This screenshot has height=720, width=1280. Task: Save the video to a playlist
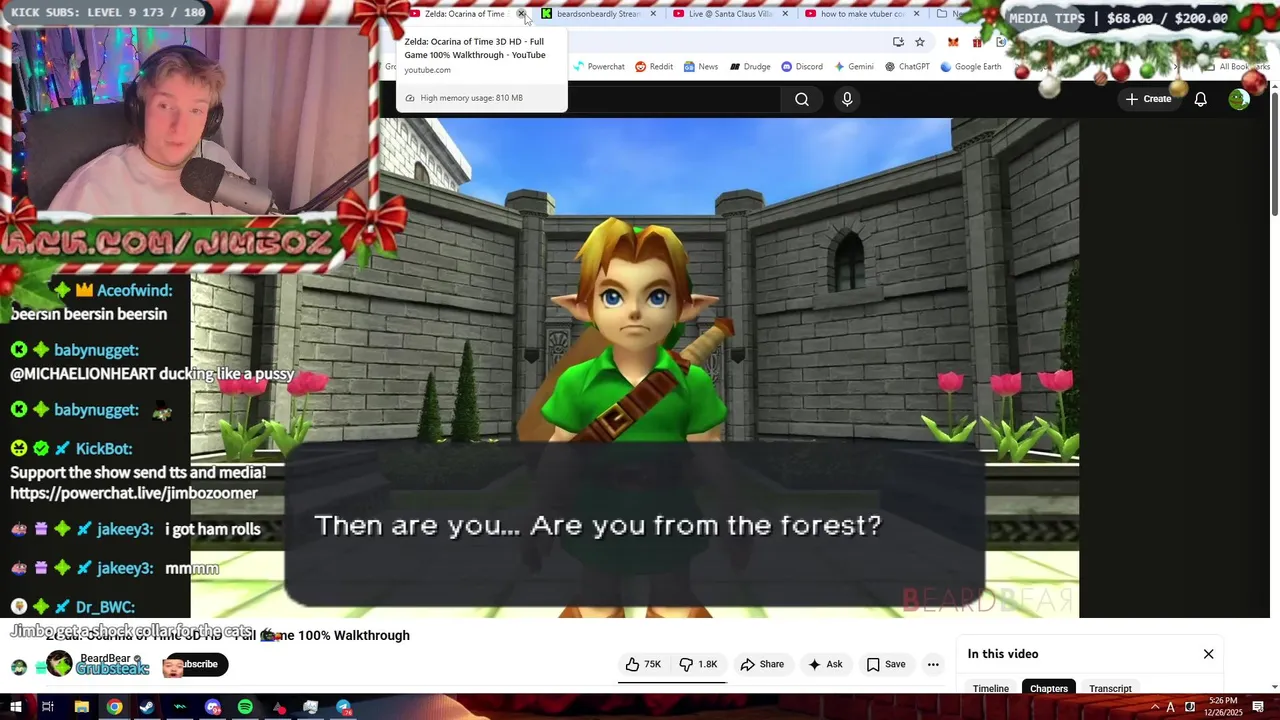pos(886,664)
